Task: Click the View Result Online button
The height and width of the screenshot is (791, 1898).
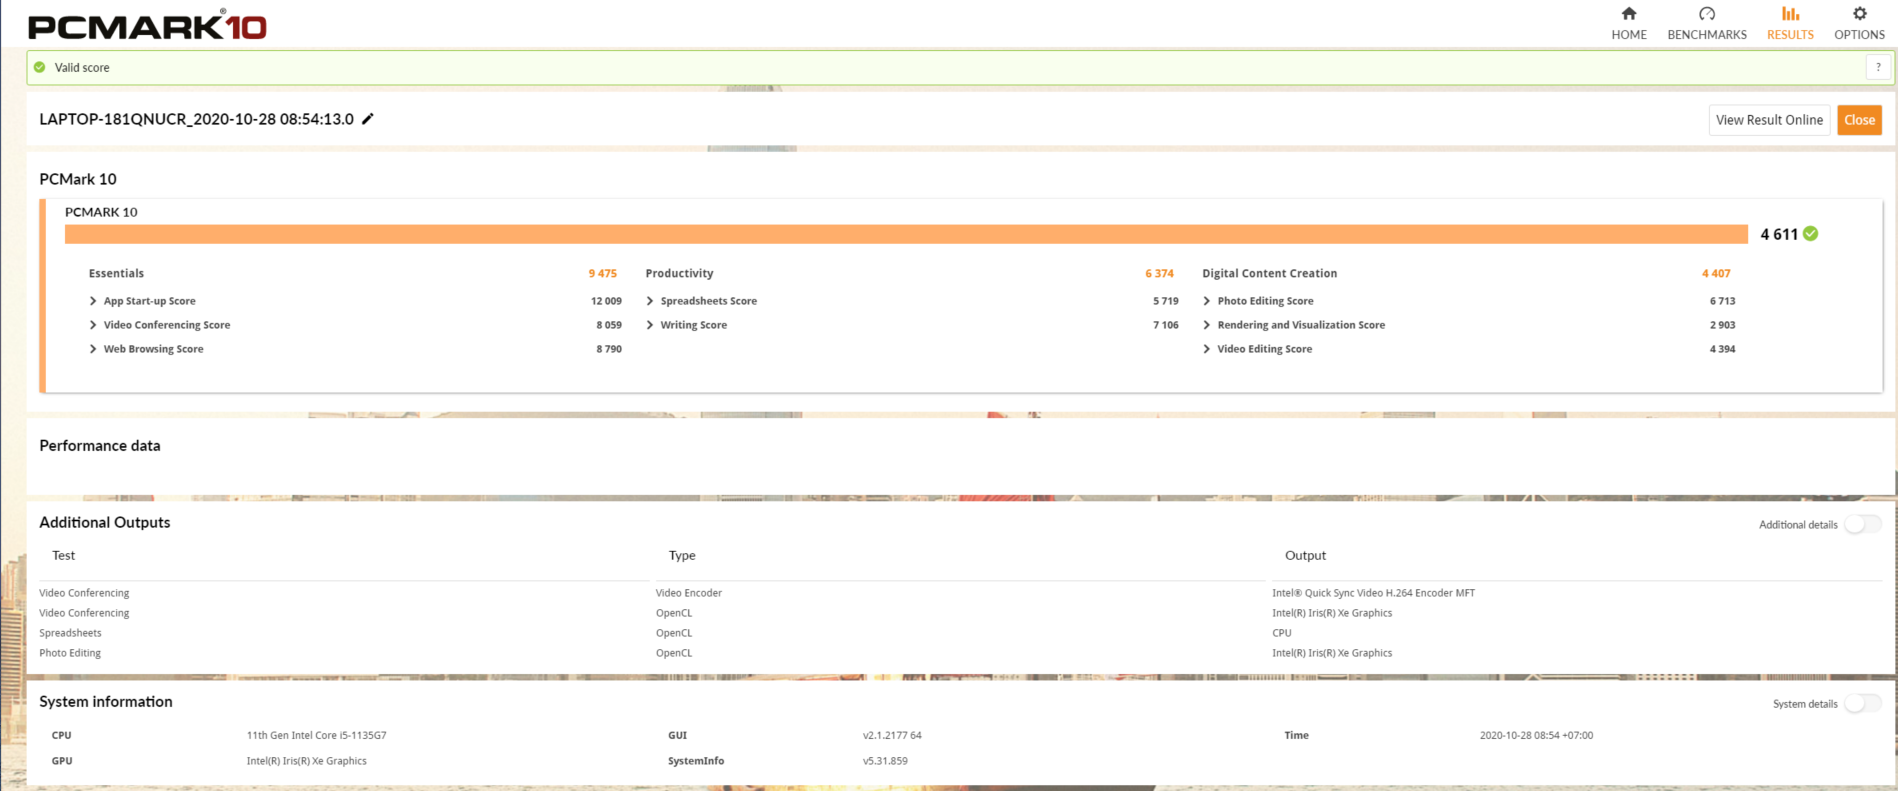Action: tap(1769, 120)
